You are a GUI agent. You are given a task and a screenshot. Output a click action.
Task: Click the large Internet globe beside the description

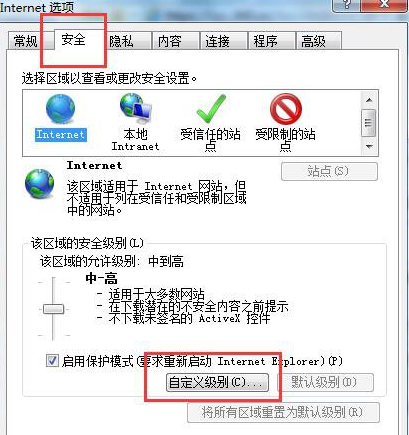(x=40, y=184)
